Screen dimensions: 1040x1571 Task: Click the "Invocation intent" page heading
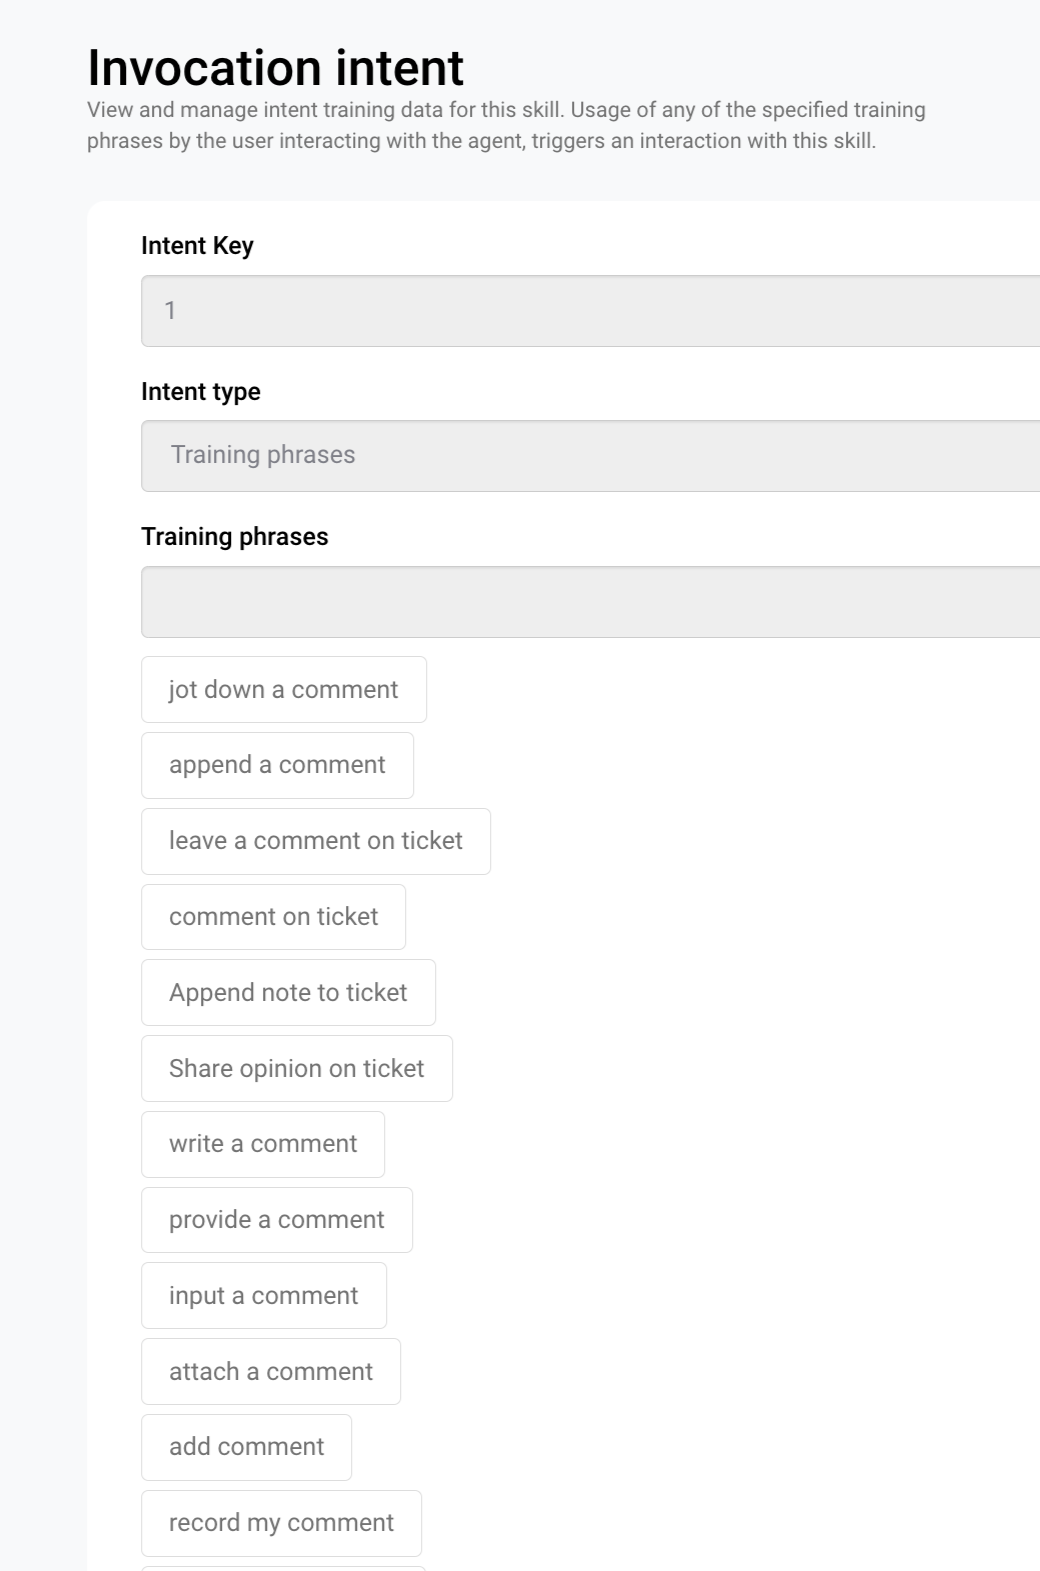(x=275, y=68)
